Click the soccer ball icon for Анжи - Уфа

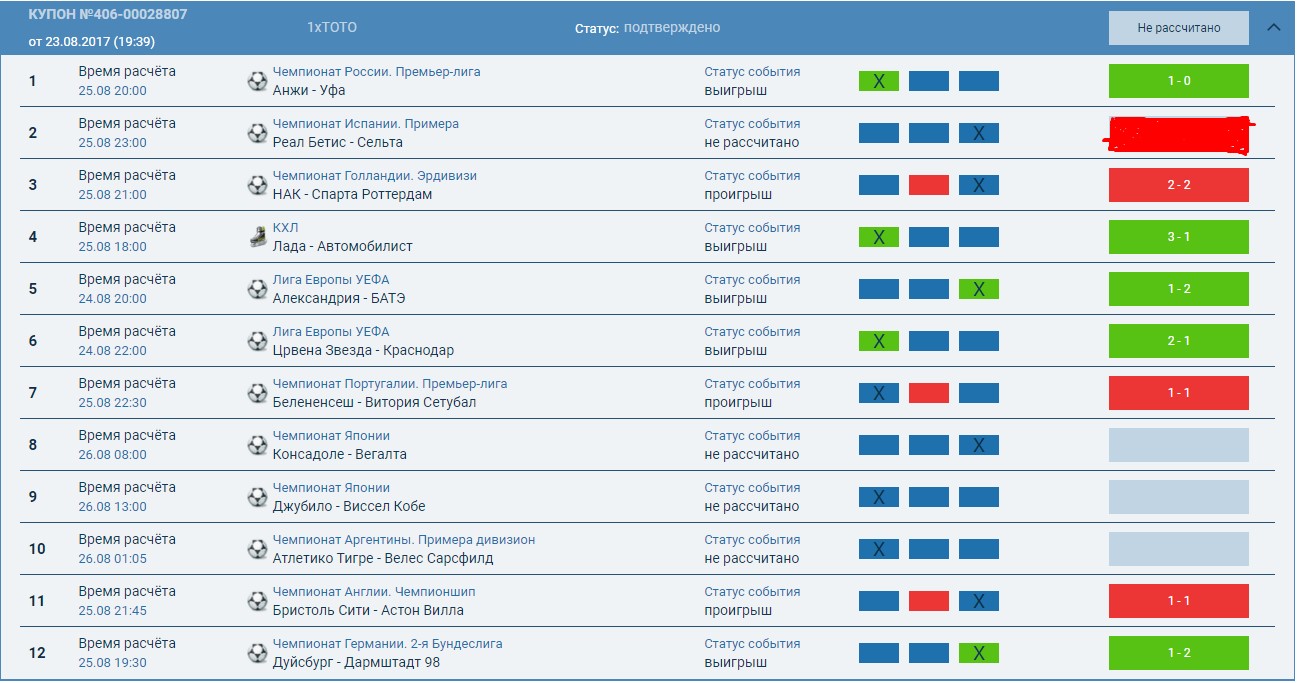[257, 81]
